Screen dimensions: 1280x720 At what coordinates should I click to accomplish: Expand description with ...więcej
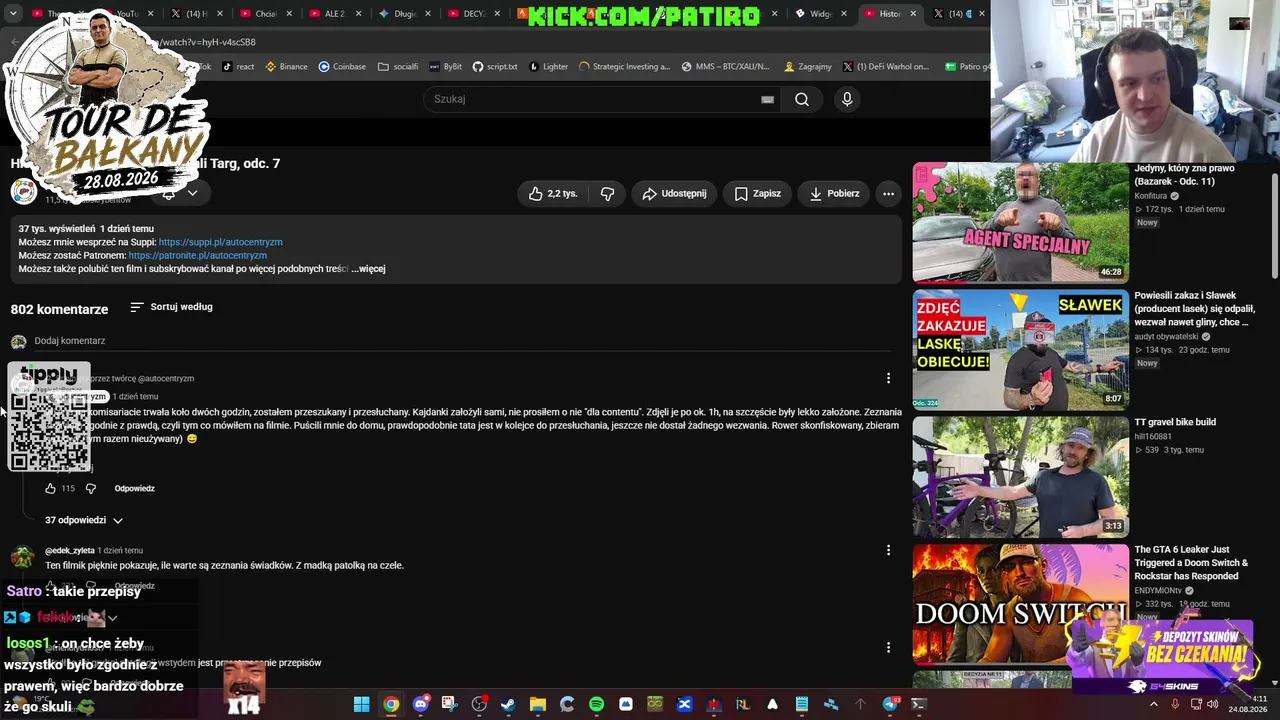[x=368, y=269]
